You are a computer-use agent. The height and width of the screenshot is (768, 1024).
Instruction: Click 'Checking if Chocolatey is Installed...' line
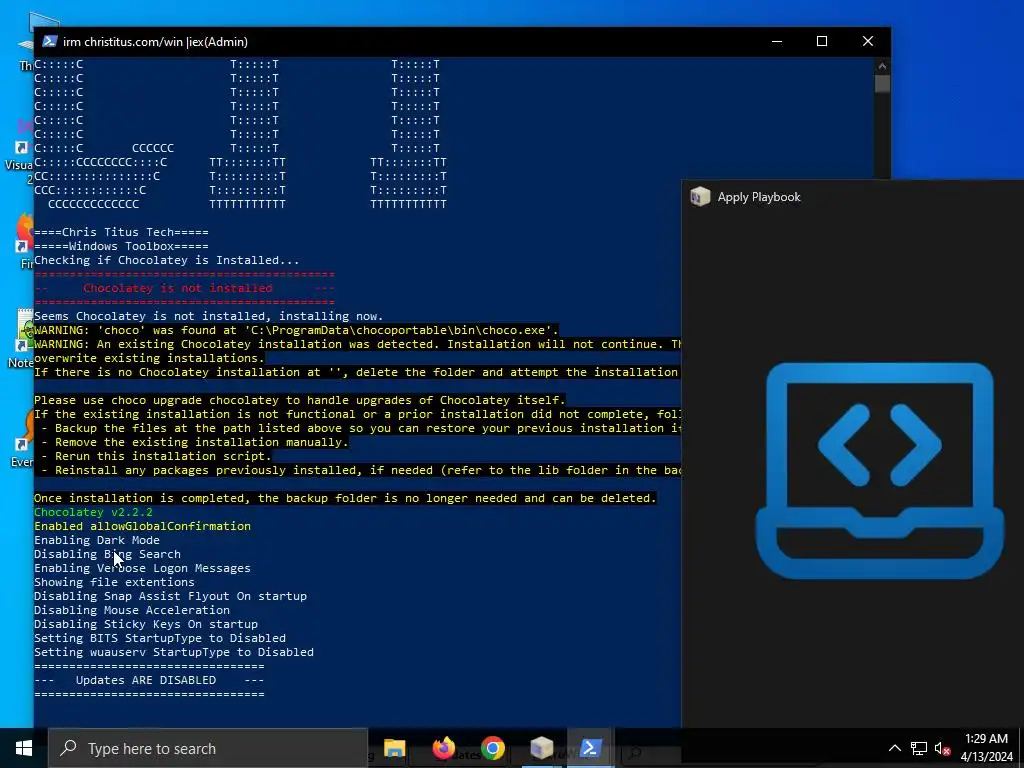click(x=167, y=260)
